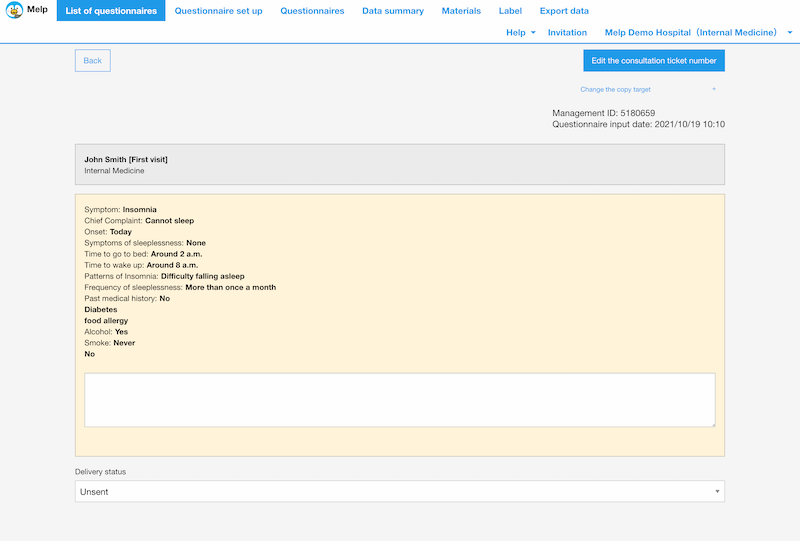
Task: Open the Export data tab
Action: point(564,11)
